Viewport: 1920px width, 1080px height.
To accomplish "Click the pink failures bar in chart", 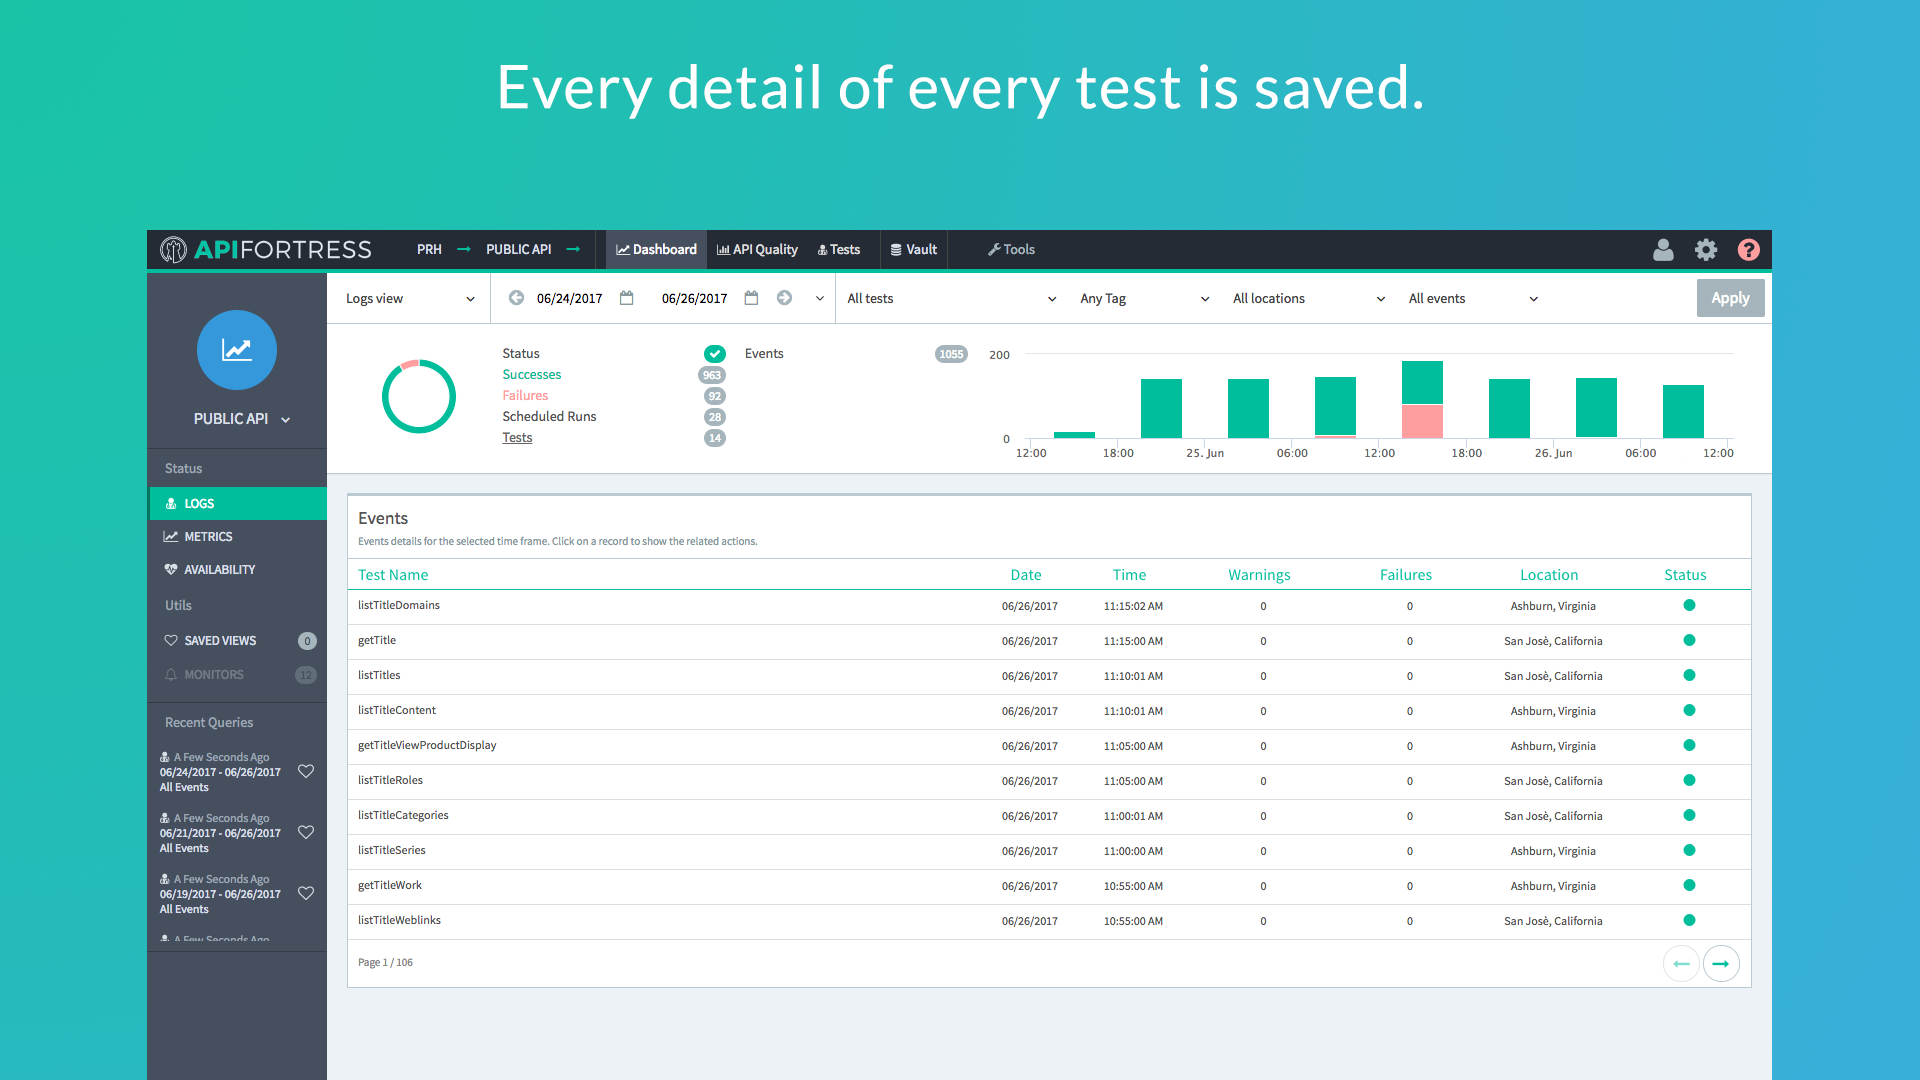I will tap(1422, 421).
